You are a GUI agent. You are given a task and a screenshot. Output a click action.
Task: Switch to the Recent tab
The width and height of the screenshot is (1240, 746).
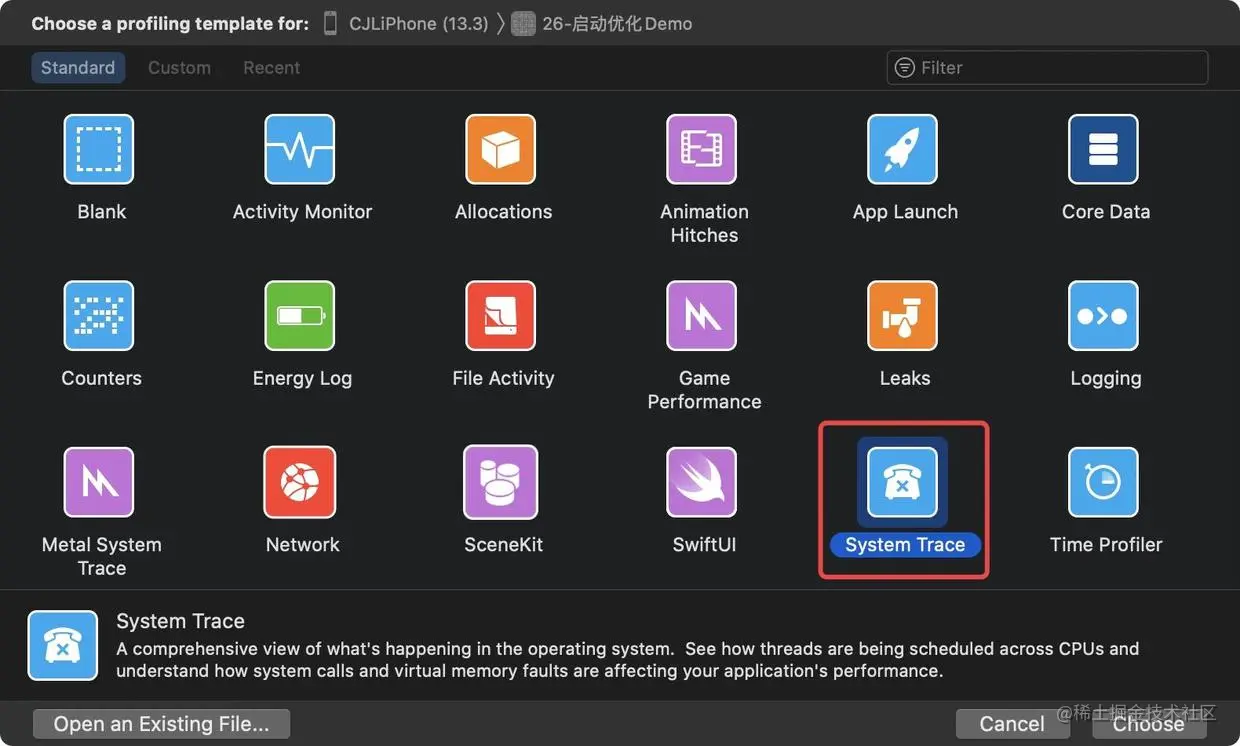point(271,68)
